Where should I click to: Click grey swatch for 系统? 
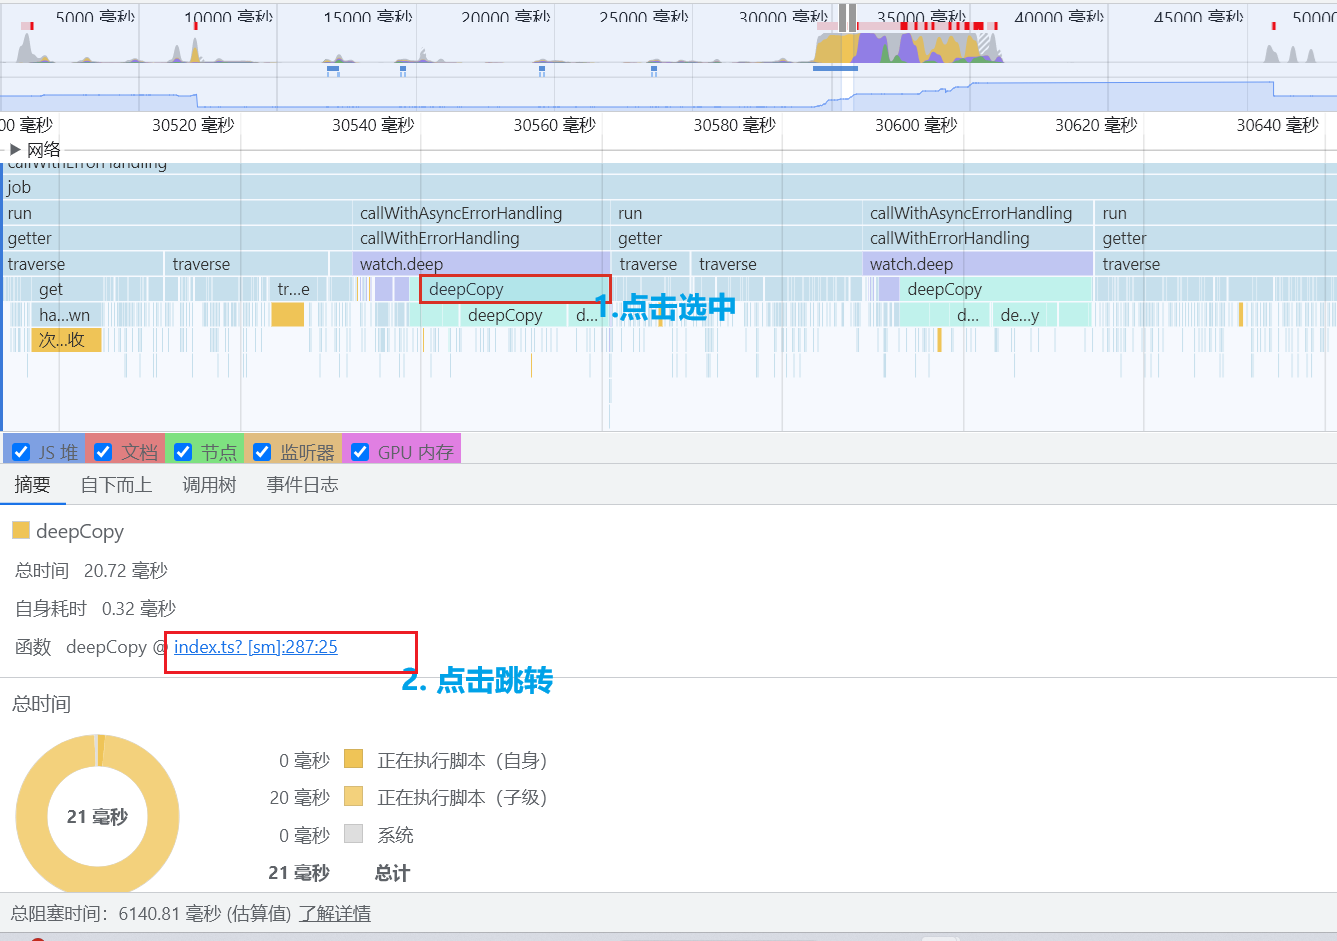pyautogui.click(x=353, y=833)
